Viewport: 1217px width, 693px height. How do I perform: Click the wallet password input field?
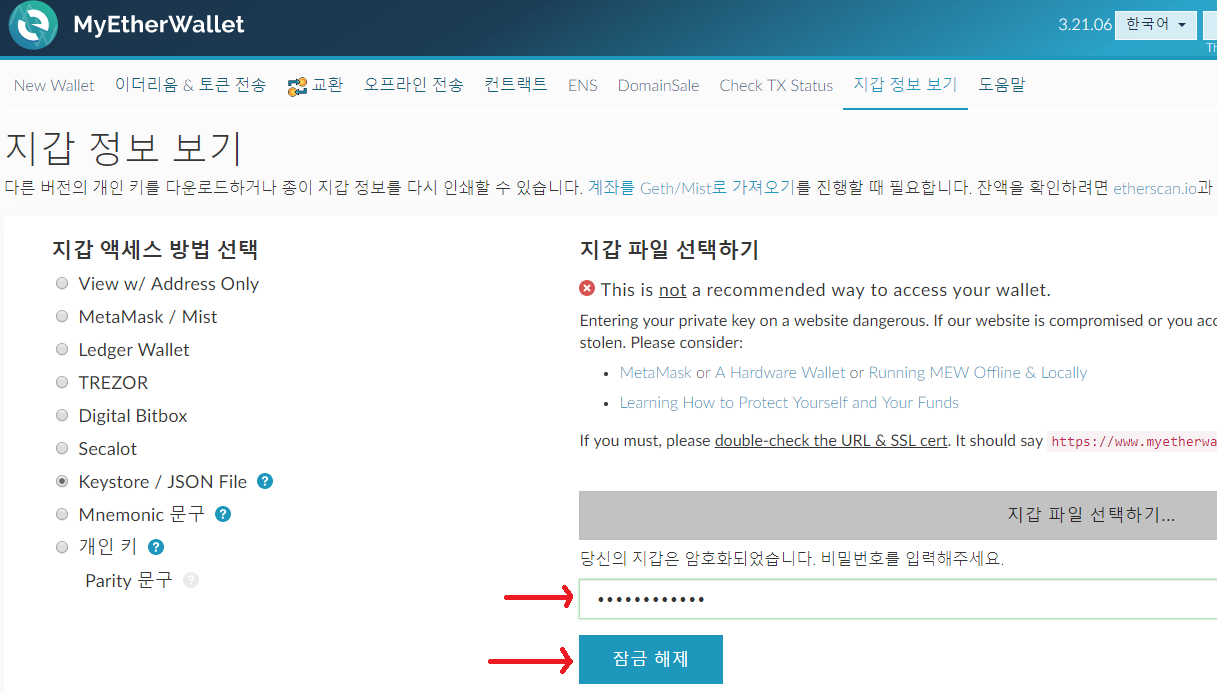898,599
